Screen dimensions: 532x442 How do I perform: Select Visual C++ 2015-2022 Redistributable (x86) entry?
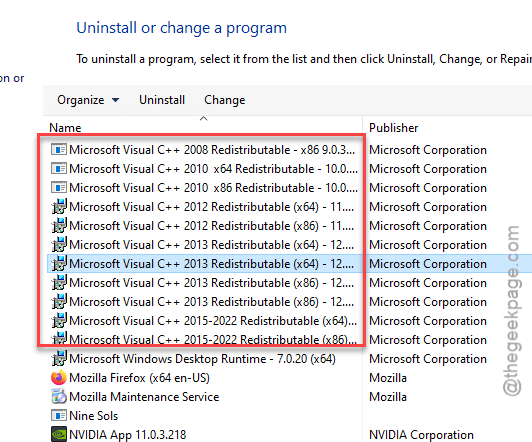(x=205, y=340)
